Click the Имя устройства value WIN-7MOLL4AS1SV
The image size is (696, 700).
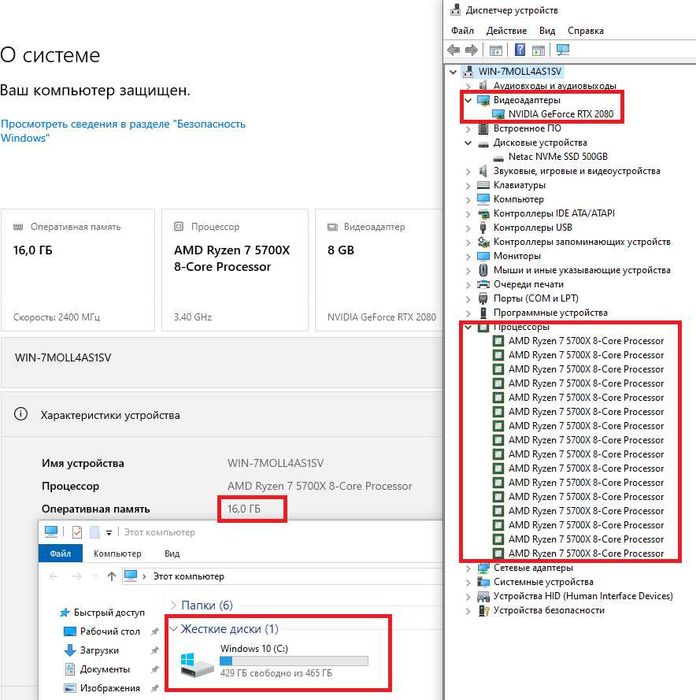[275, 463]
